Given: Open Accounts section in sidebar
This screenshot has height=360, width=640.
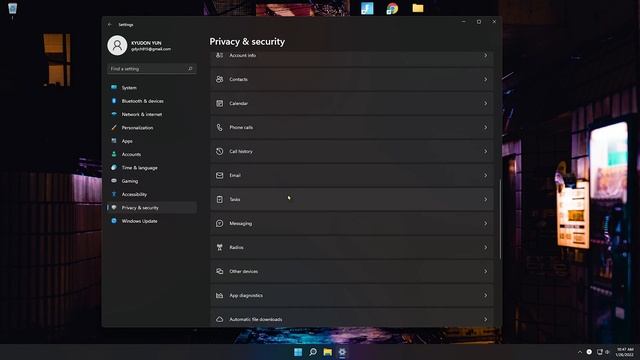Looking at the screenshot, I should tap(152, 154).
